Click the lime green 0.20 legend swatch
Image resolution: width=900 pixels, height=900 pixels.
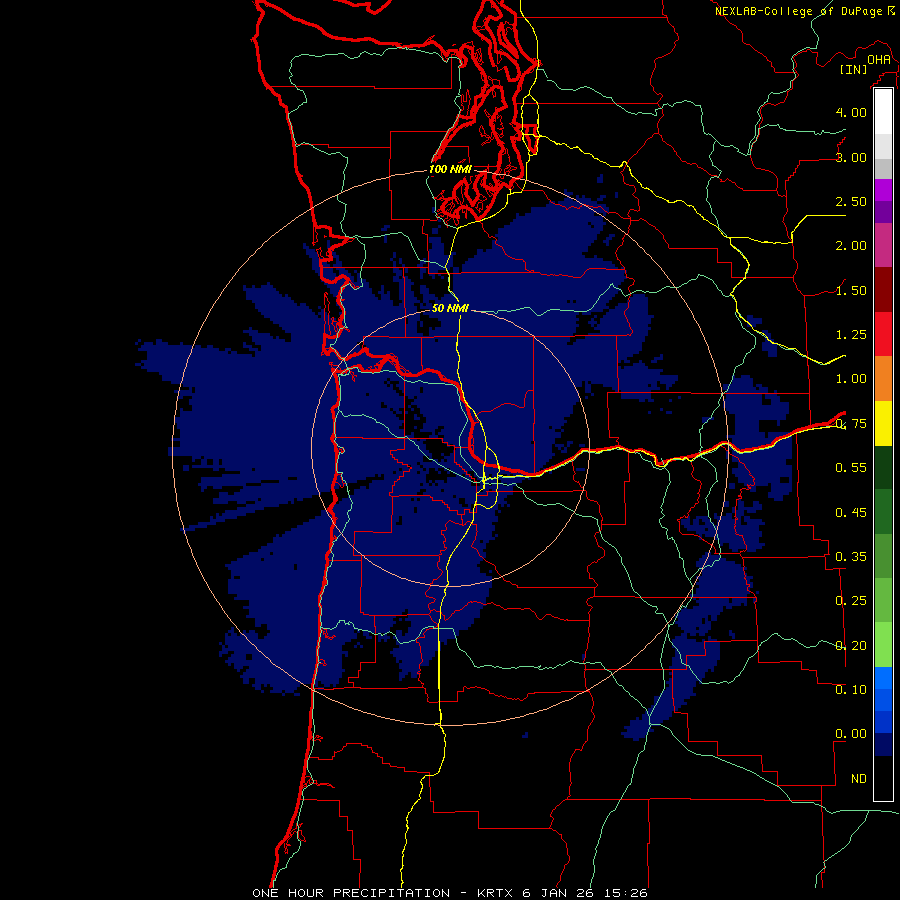tap(883, 645)
